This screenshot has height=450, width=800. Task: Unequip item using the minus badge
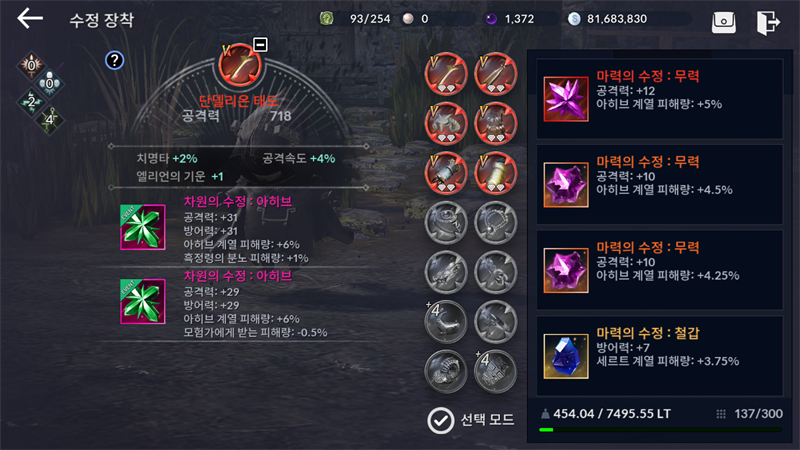coord(260,44)
